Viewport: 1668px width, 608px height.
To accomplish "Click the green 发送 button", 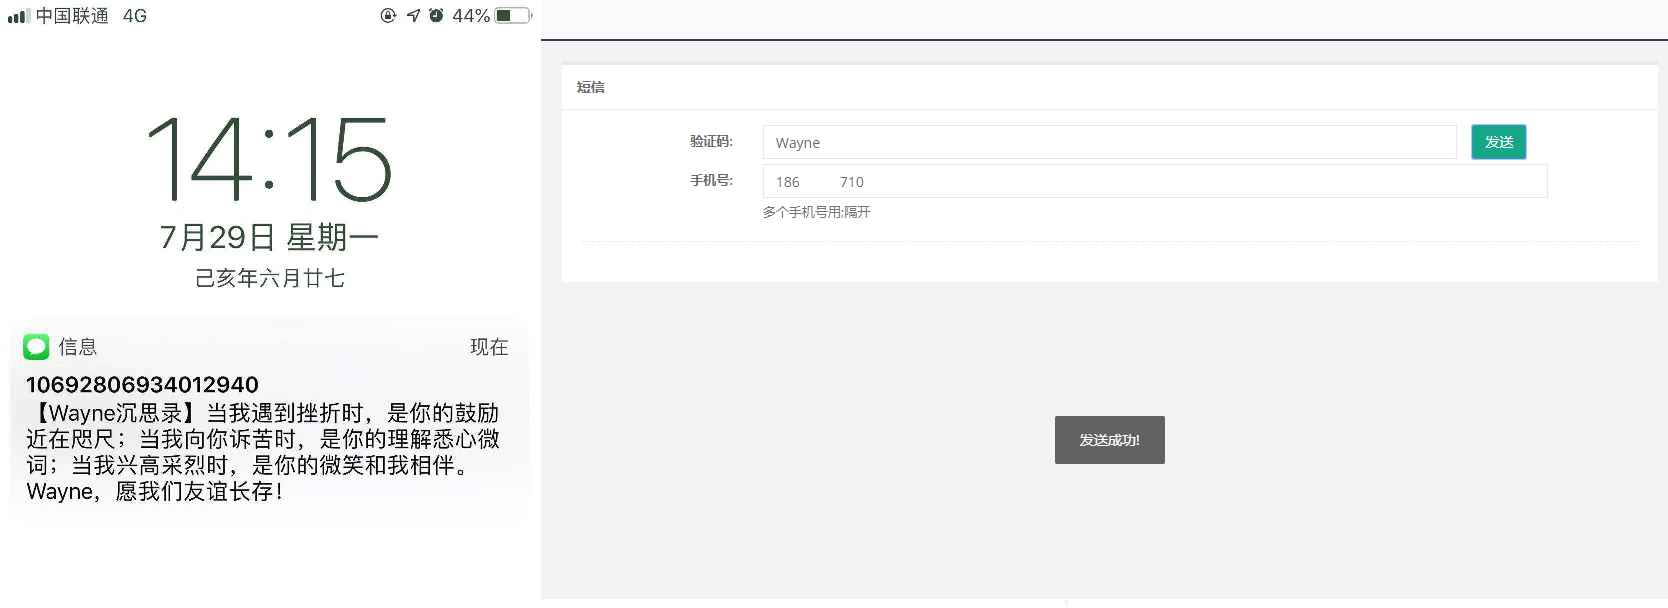I will [1498, 142].
